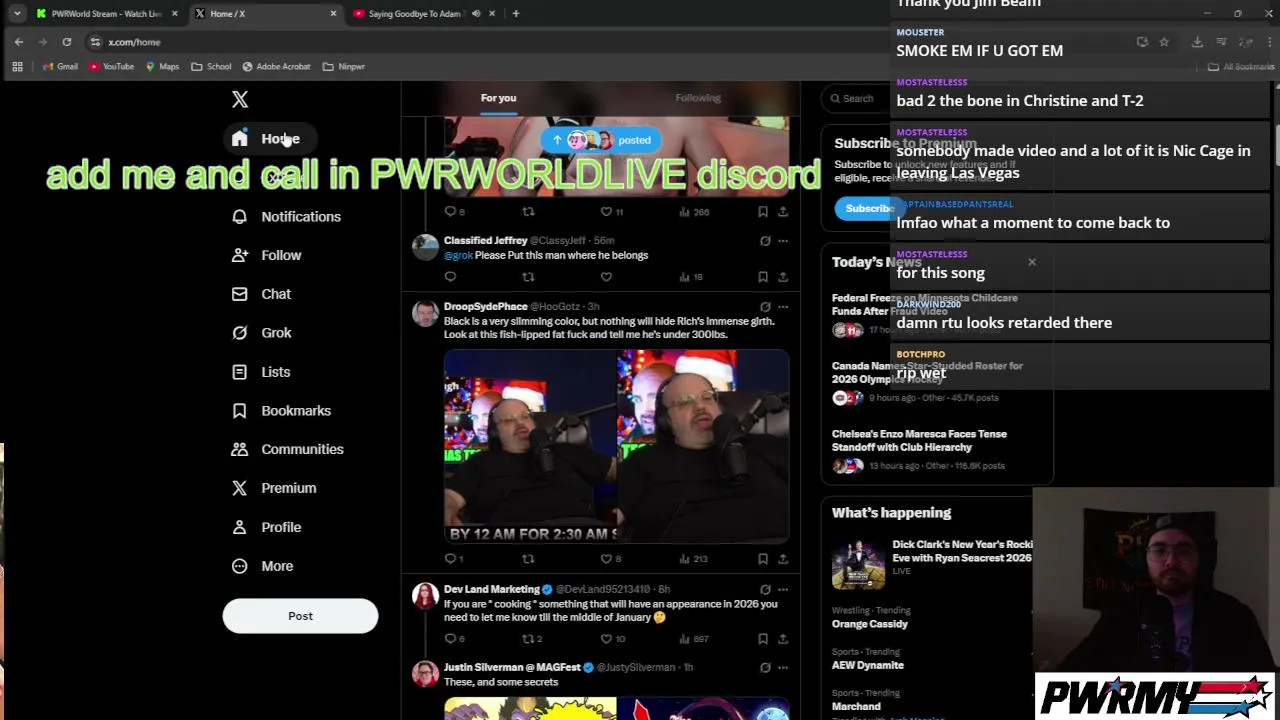Open More options on DroopSydePhace's post

pyautogui.click(x=783, y=307)
